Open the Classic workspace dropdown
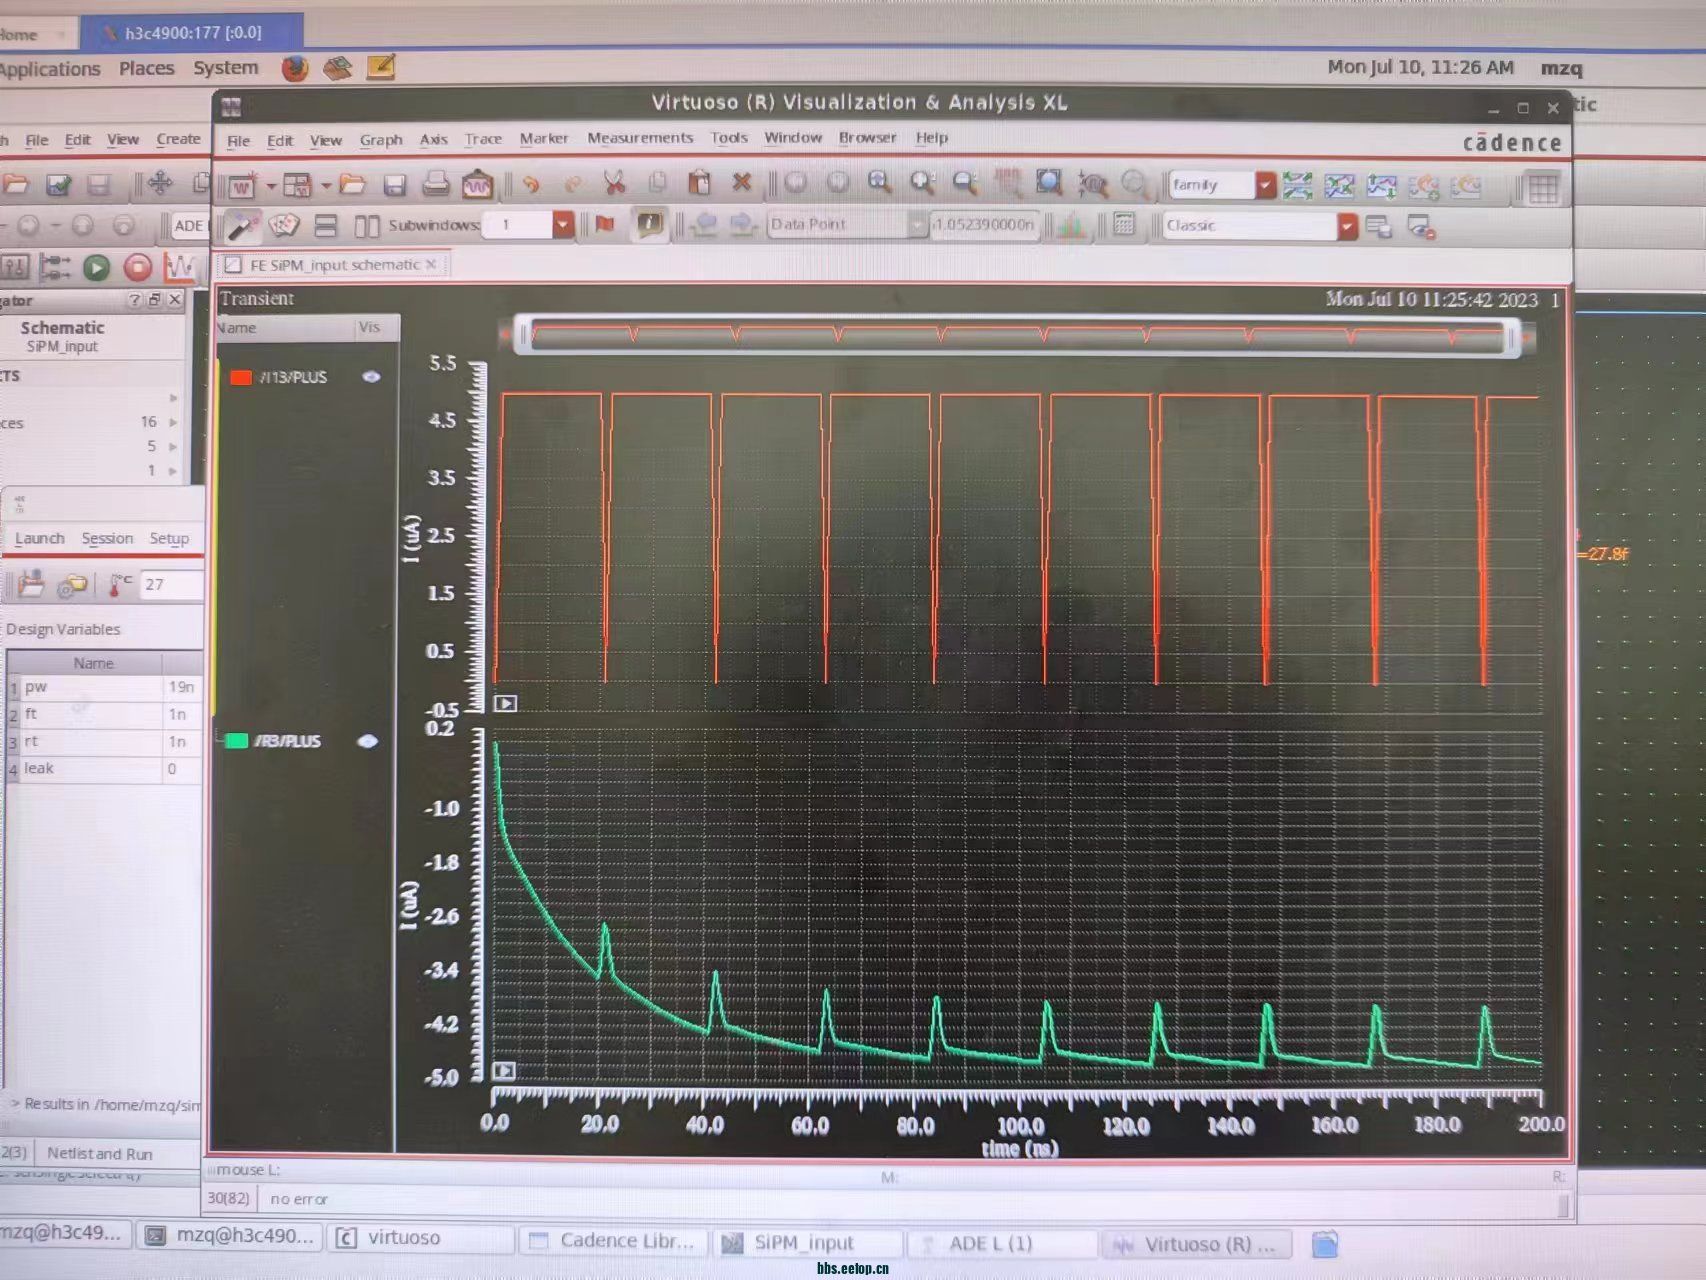The width and height of the screenshot is (1706, 1280). click(1347, 227)
